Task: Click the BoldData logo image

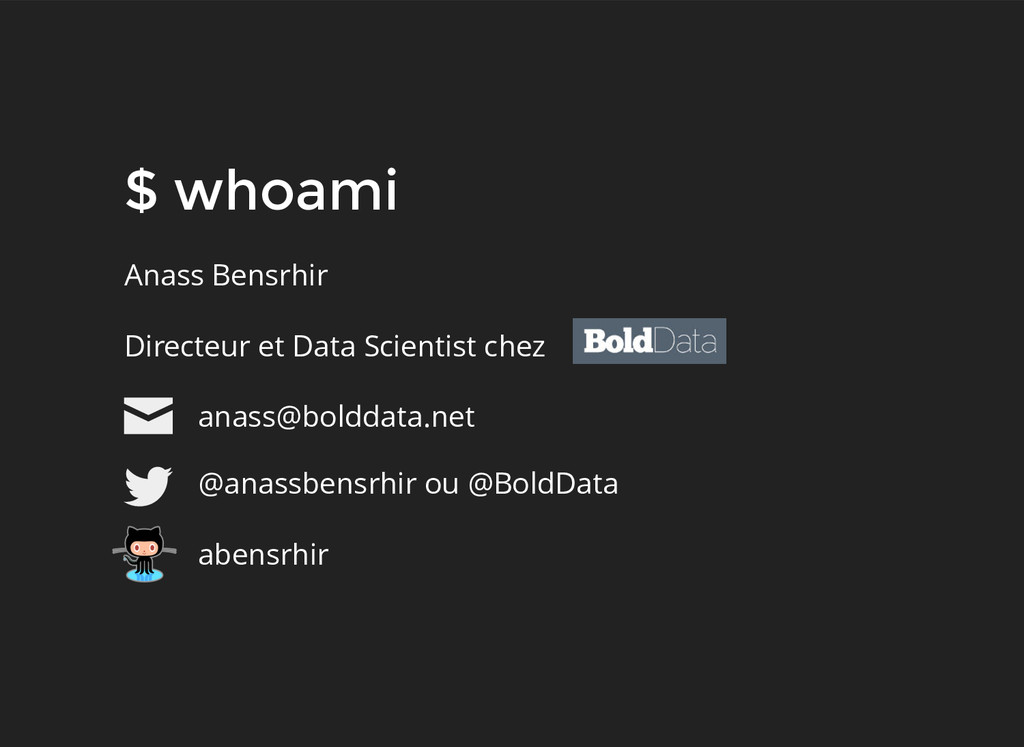Action: [x=649, y=341]
